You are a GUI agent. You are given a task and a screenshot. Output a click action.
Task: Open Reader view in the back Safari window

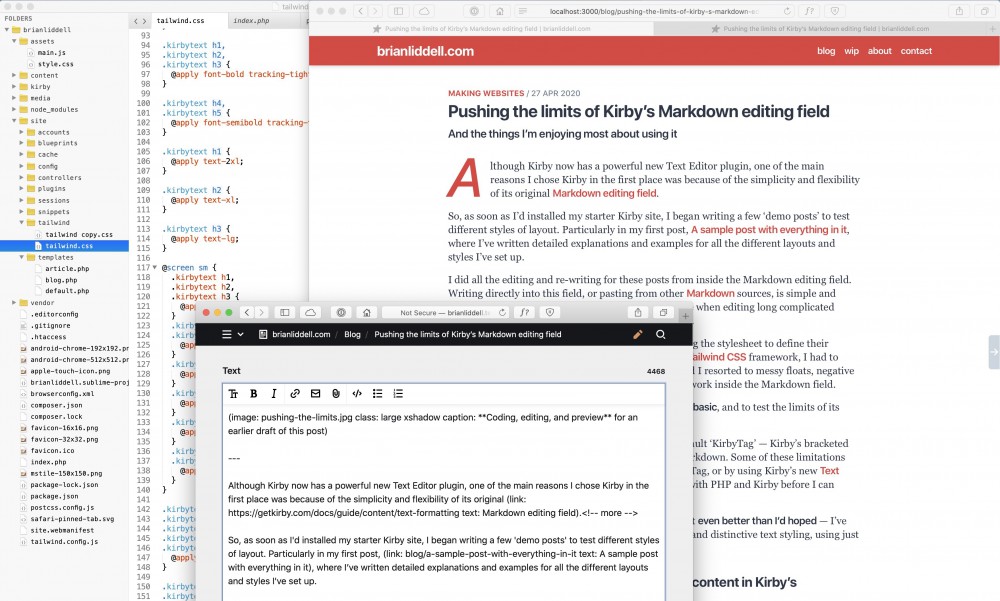523,11
